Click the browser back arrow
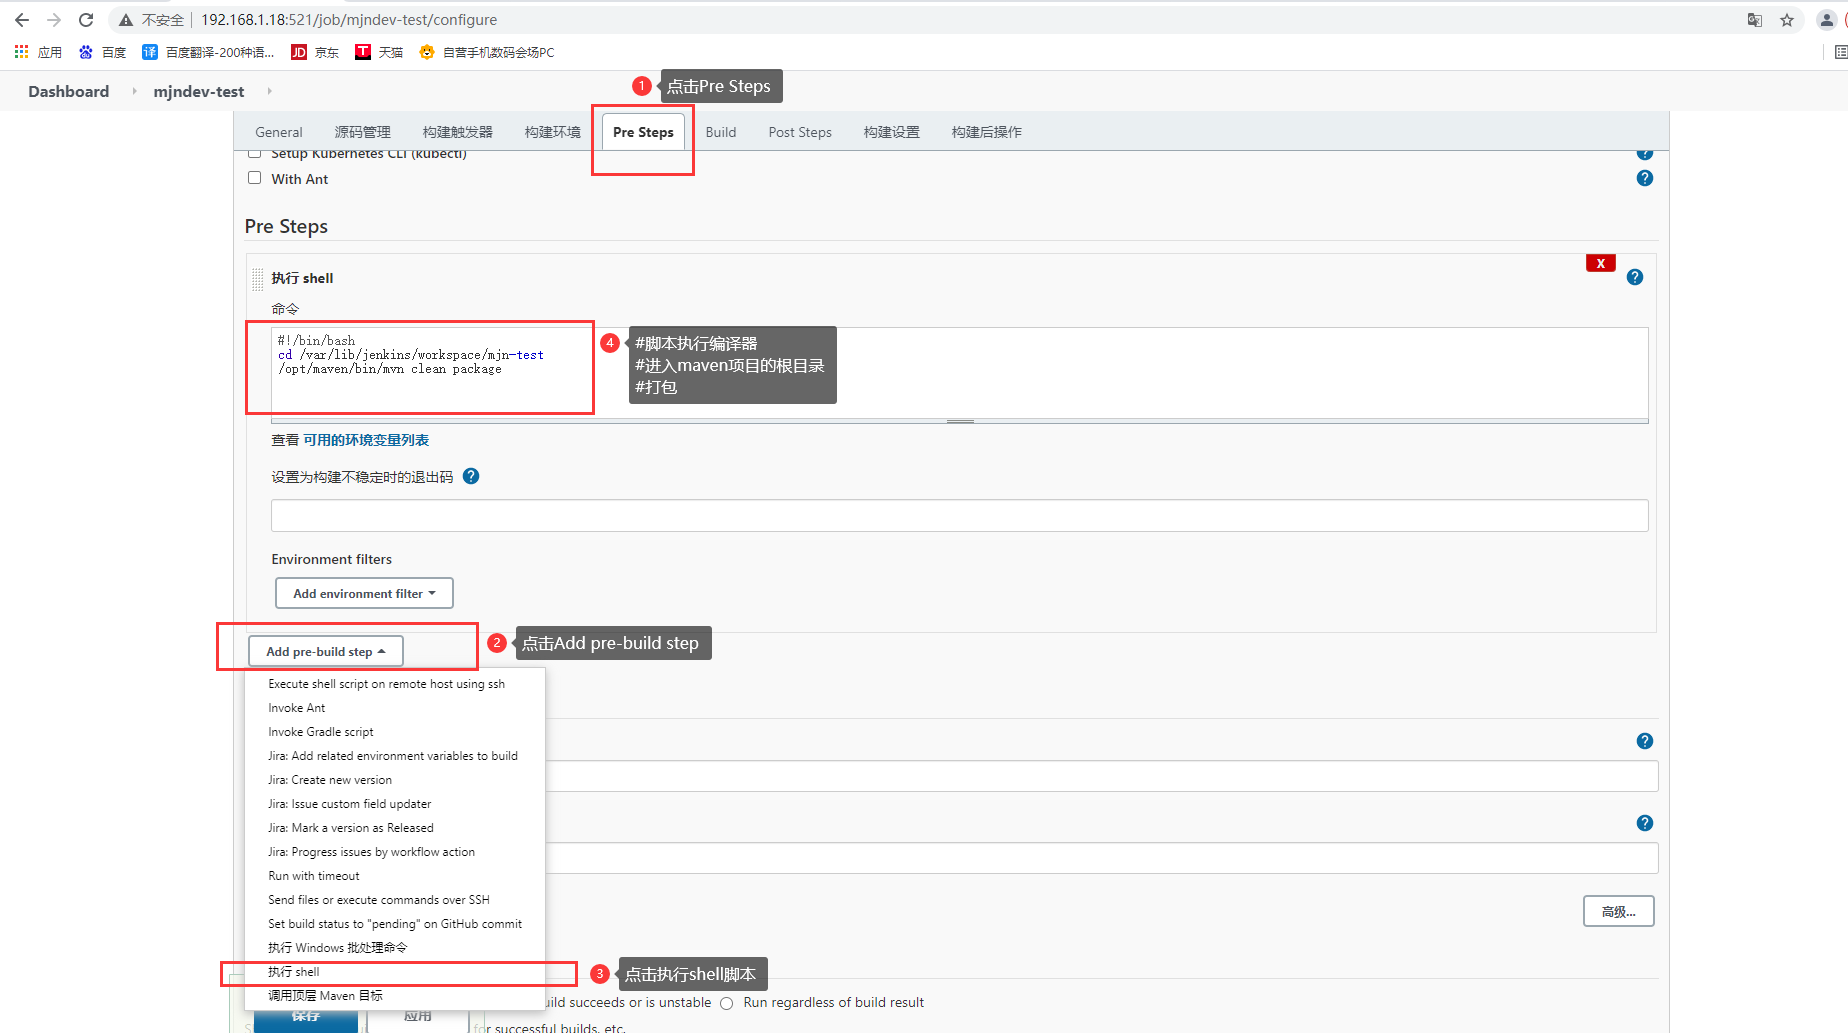This screenshot has width=1848, height=1033. click(x=22, y=20)
